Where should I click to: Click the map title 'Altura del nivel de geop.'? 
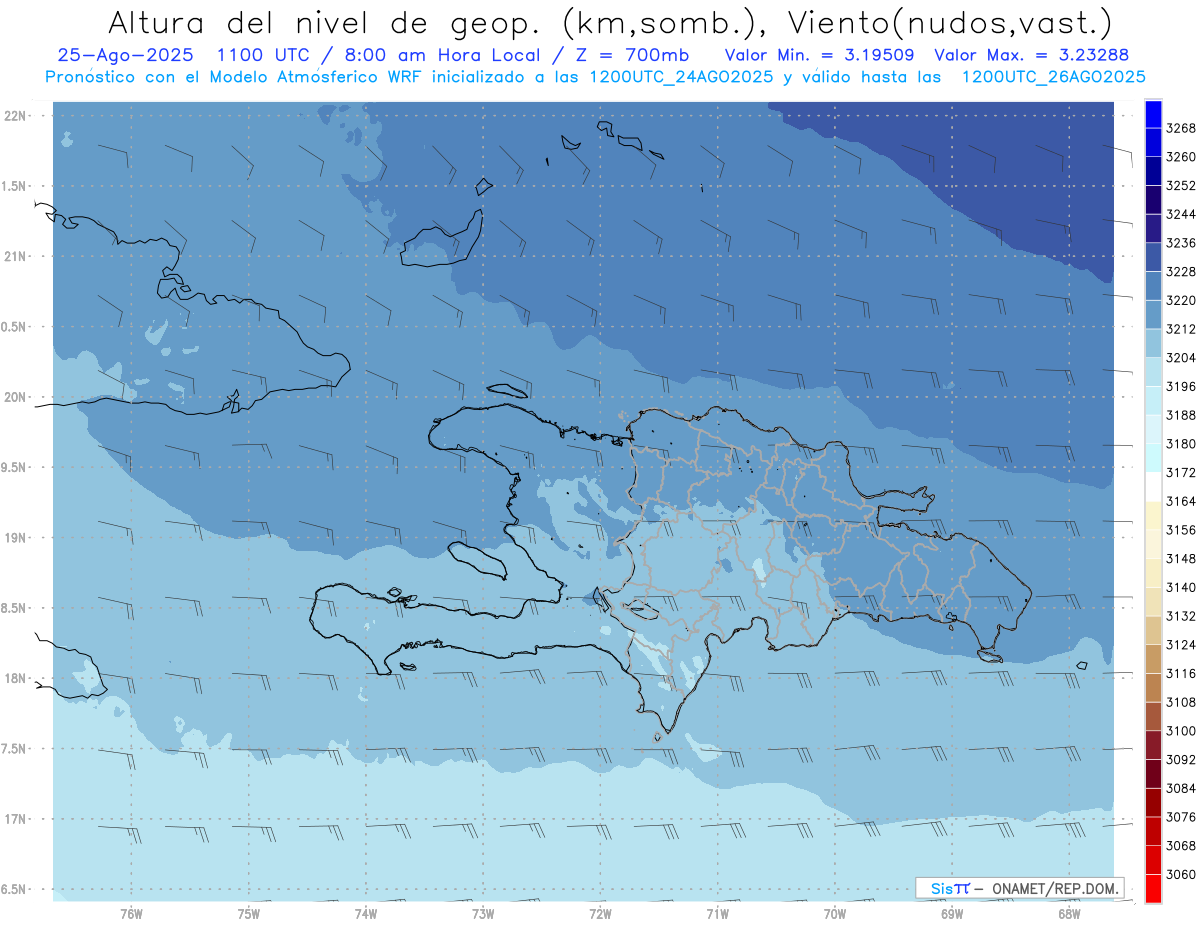pos(325,22)
